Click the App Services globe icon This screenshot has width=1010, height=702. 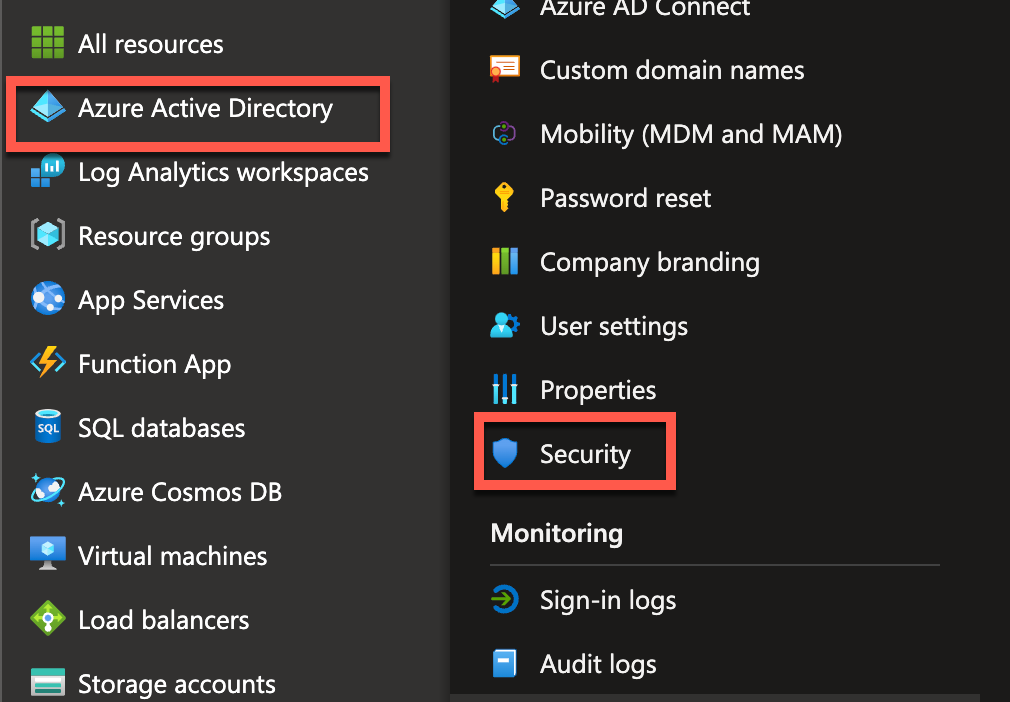pos(48,300)
